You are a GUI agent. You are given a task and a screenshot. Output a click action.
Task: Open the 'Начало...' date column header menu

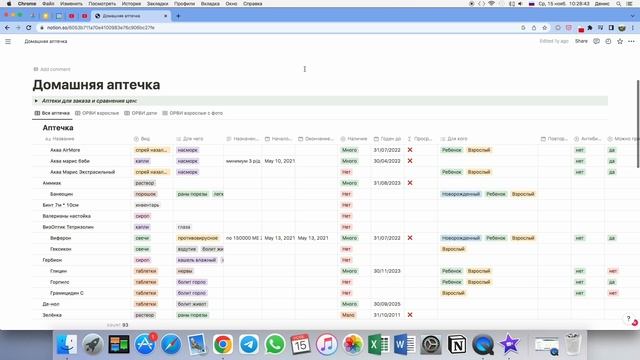point(278,139)
